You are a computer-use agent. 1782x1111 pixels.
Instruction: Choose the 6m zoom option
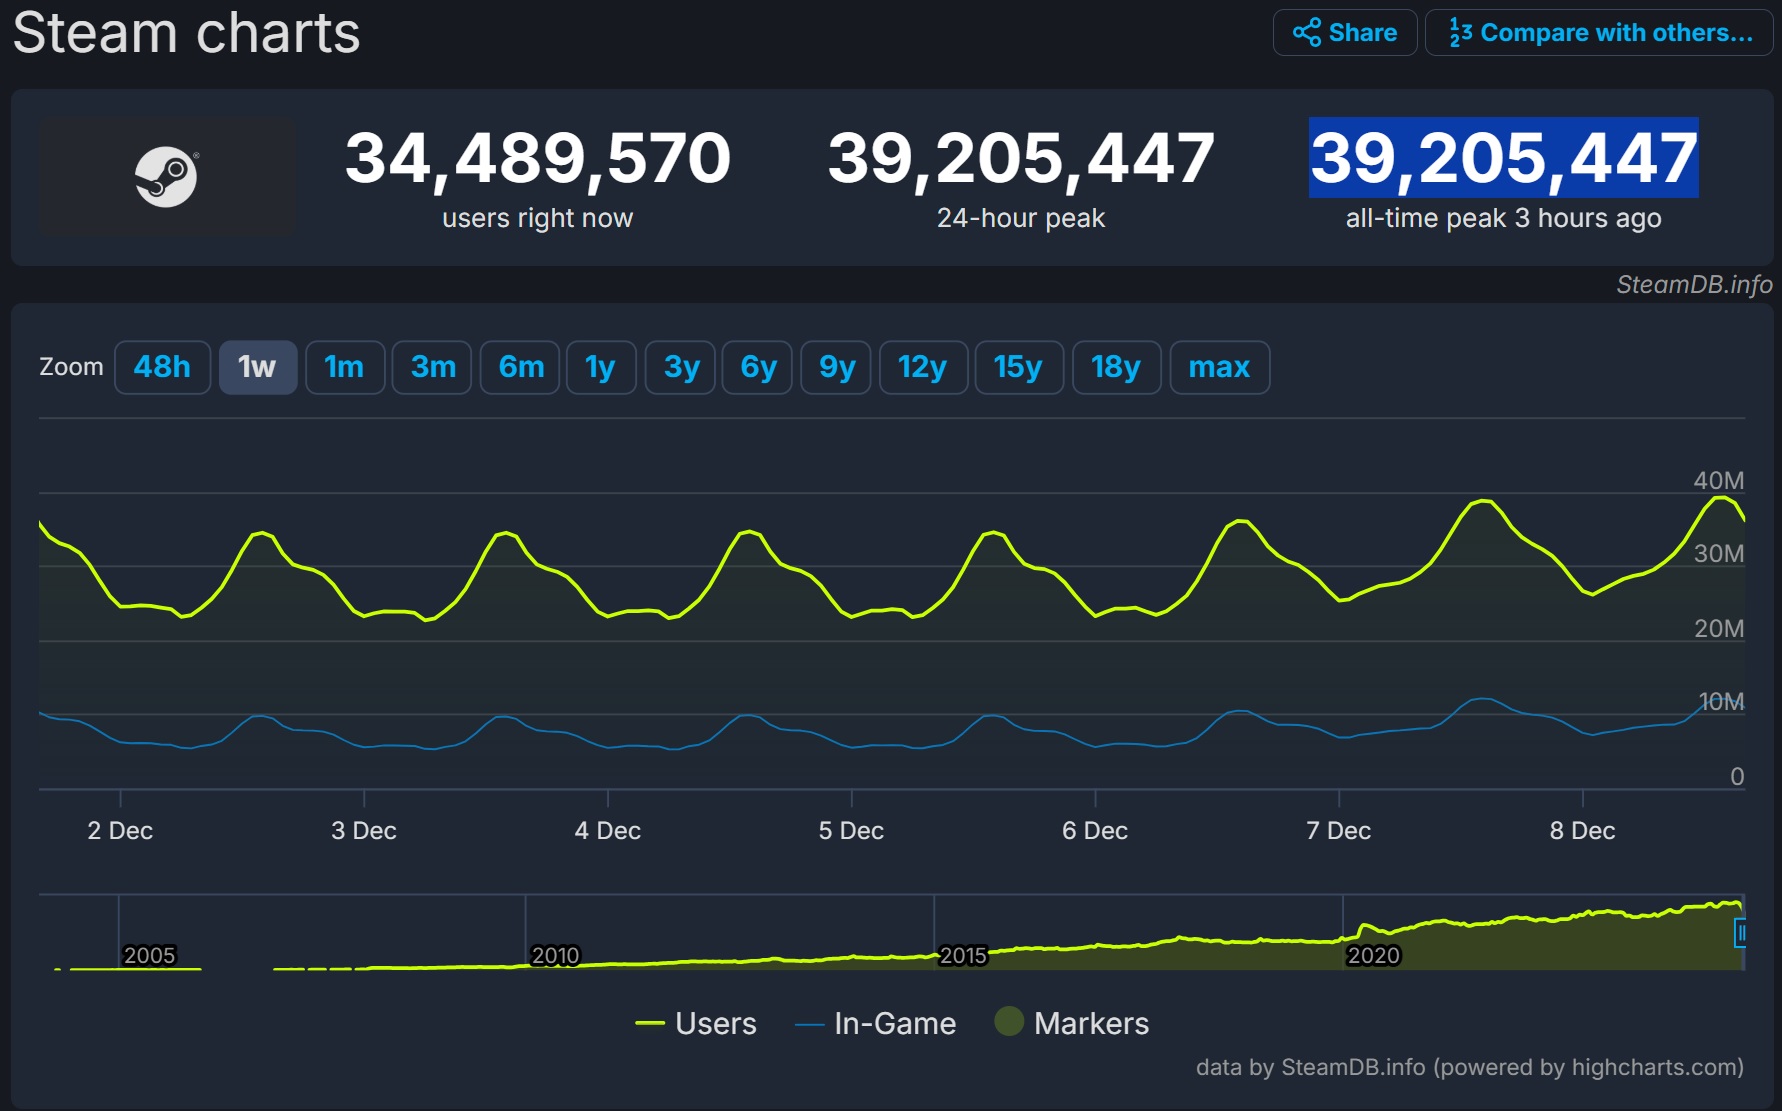pyautogui.click(x=519, y=367)
